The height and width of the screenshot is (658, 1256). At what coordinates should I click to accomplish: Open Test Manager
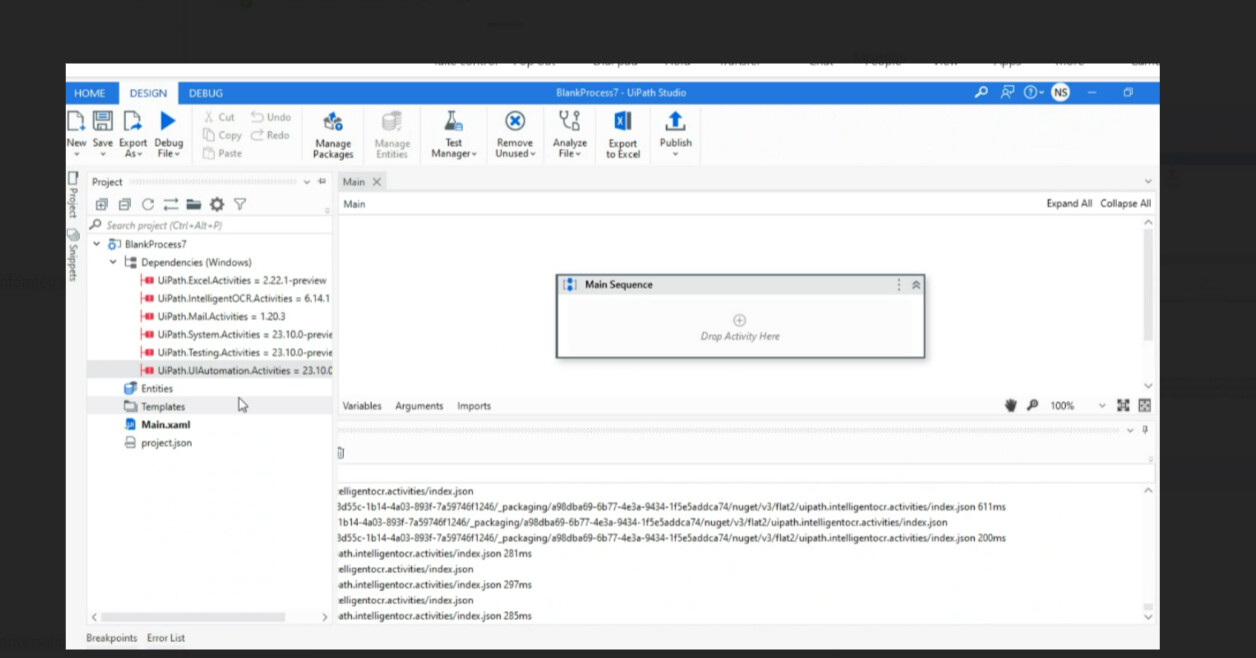click(452, 134)
